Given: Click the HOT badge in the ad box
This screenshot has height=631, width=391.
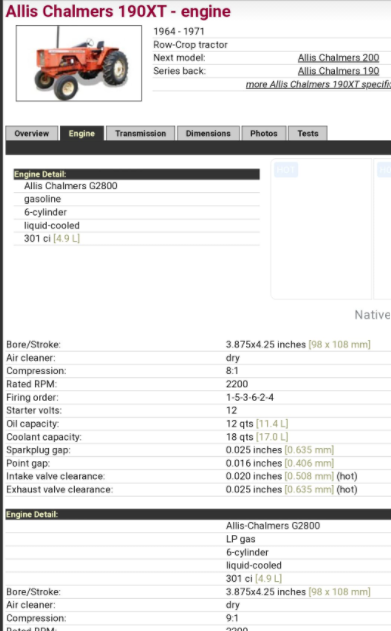Looking at the screenshot, I should point(286,170).
